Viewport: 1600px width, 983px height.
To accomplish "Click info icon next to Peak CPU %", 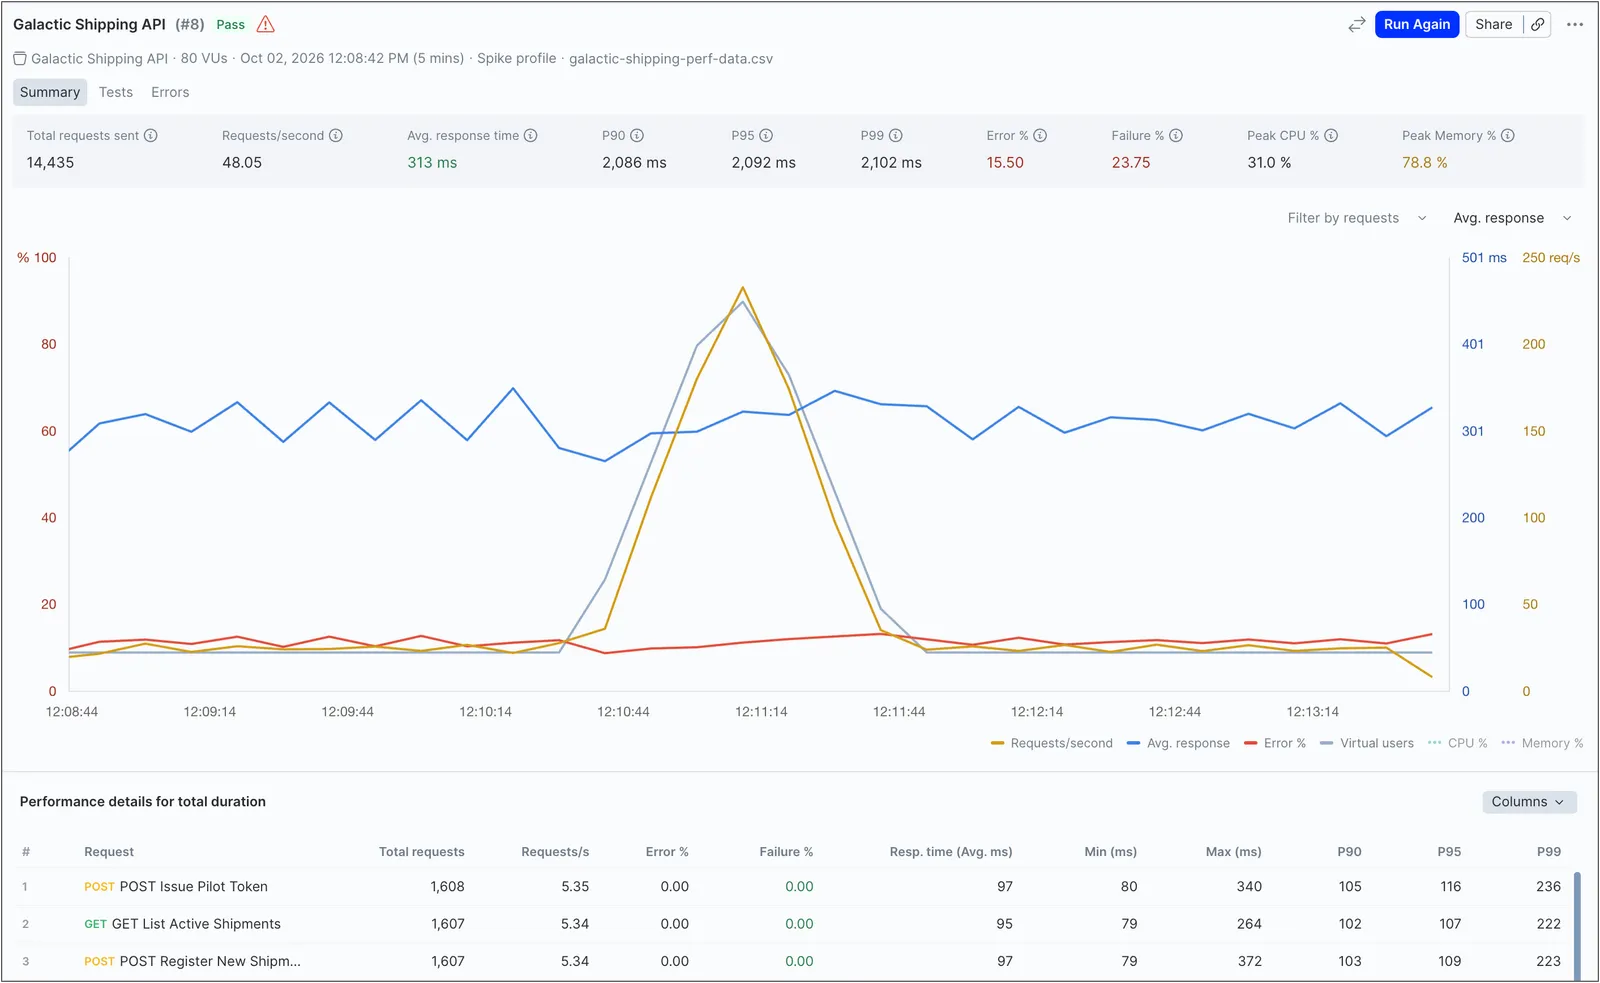I will [x=1331, y=136].
